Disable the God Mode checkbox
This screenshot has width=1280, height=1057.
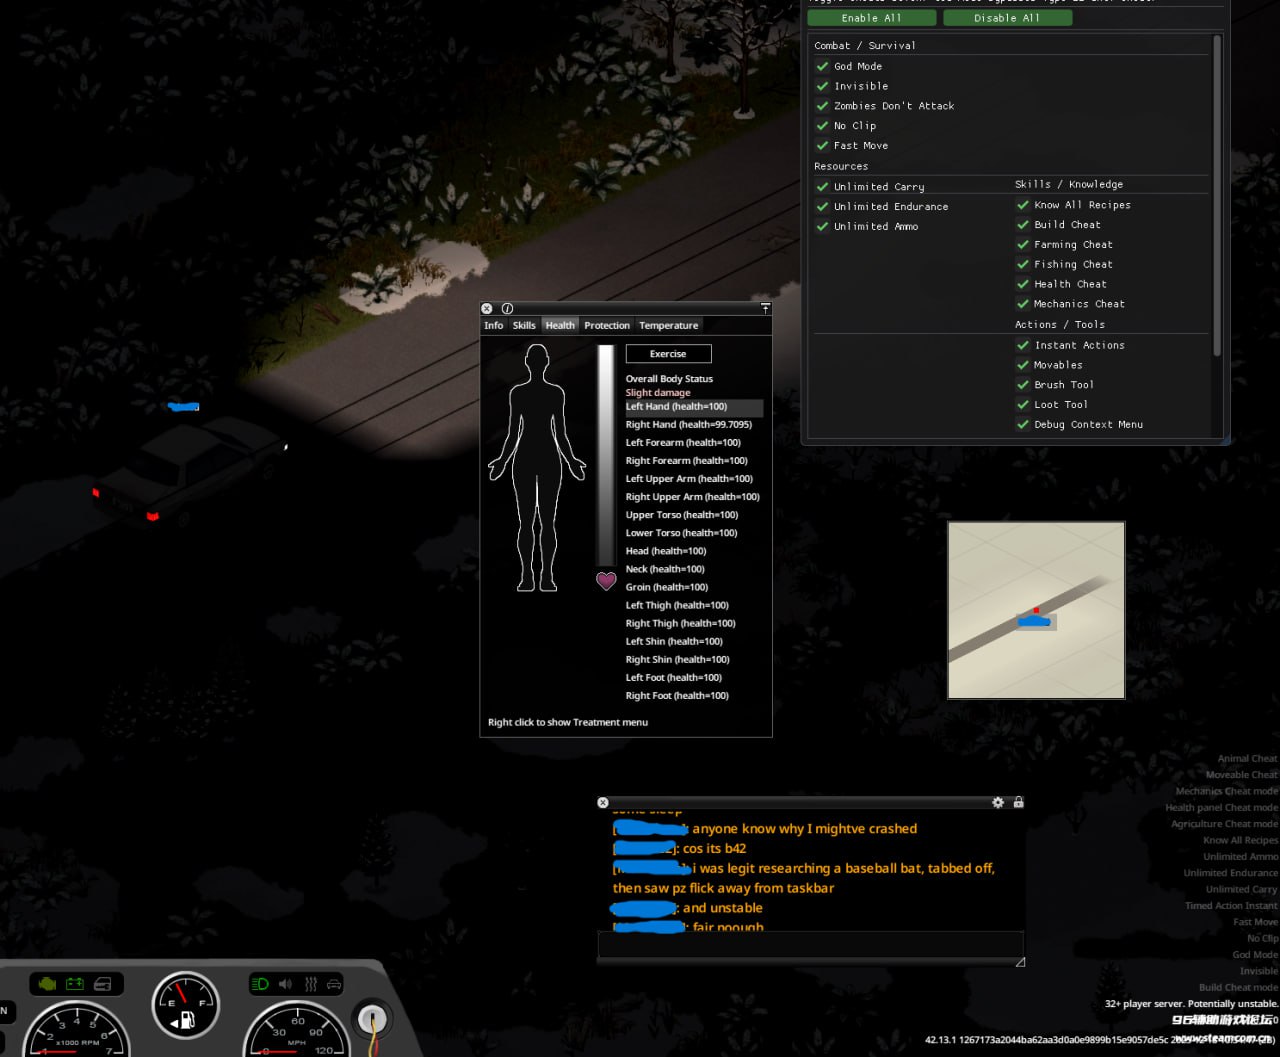pos(822,66)
